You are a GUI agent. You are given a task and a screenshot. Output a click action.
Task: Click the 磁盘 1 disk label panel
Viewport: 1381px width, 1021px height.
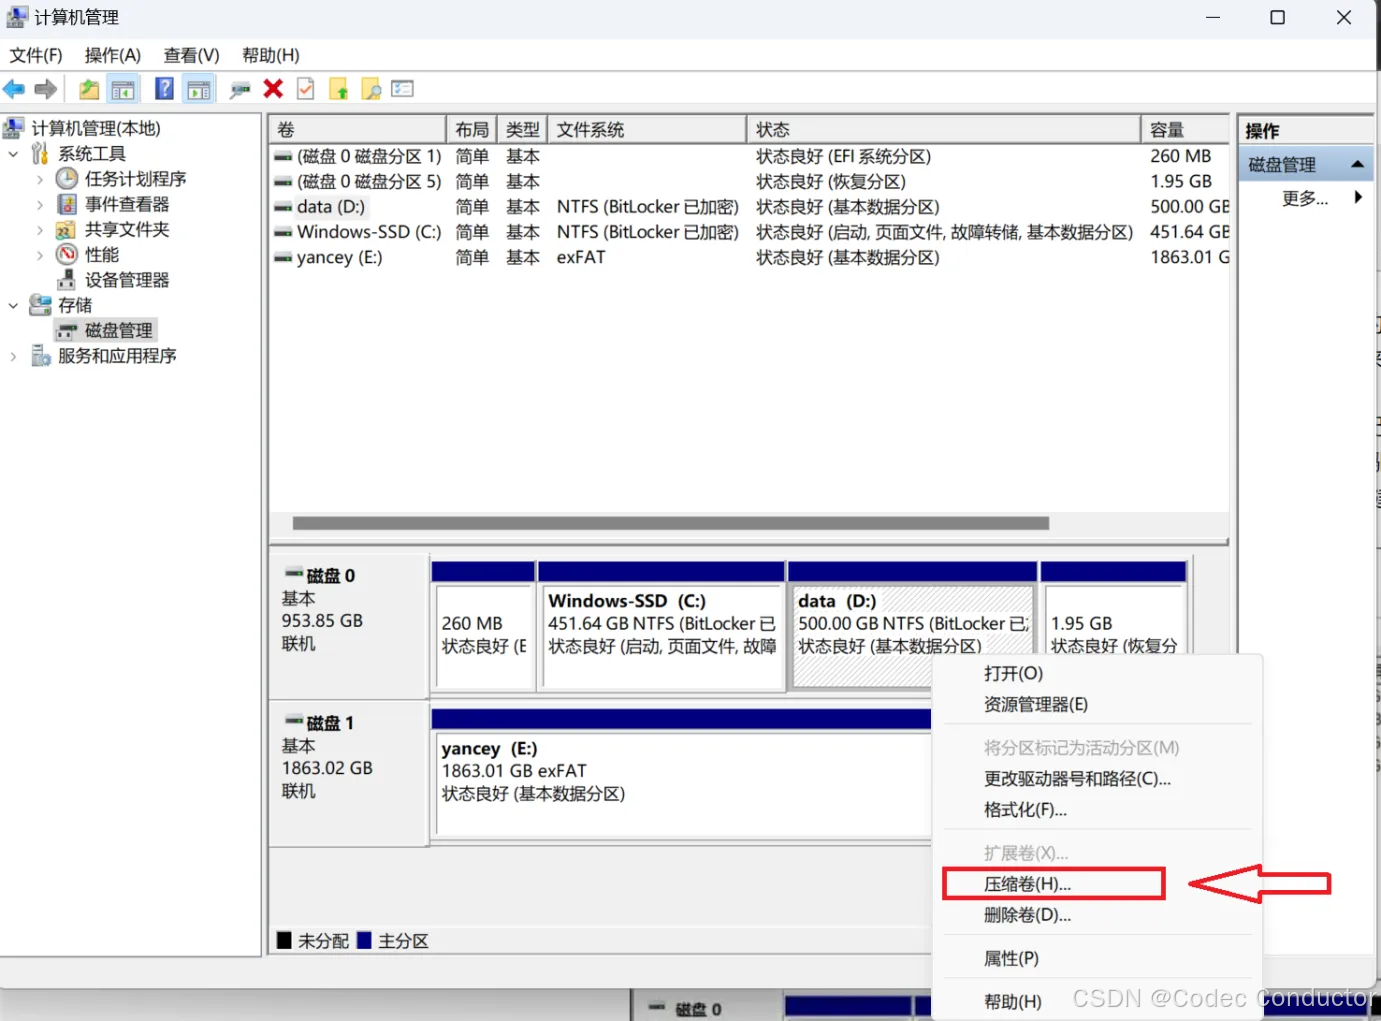[x=348, y=773]
